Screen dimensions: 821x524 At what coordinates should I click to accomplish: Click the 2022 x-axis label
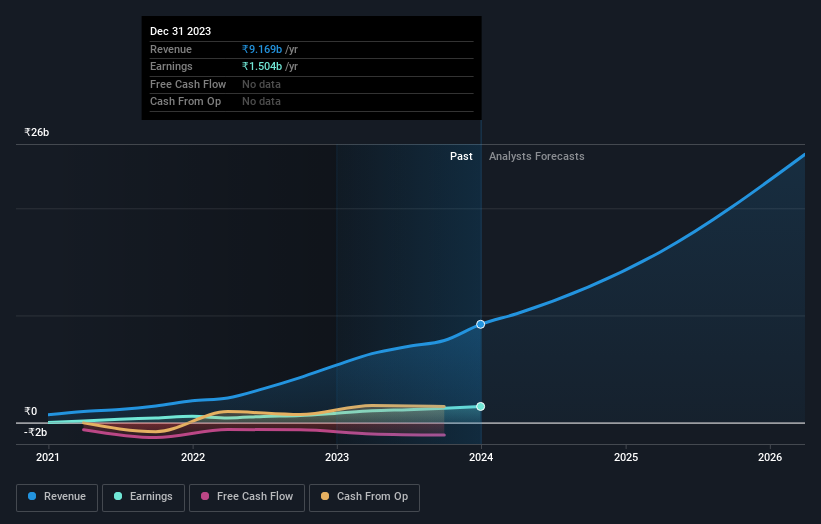point(193,457)
